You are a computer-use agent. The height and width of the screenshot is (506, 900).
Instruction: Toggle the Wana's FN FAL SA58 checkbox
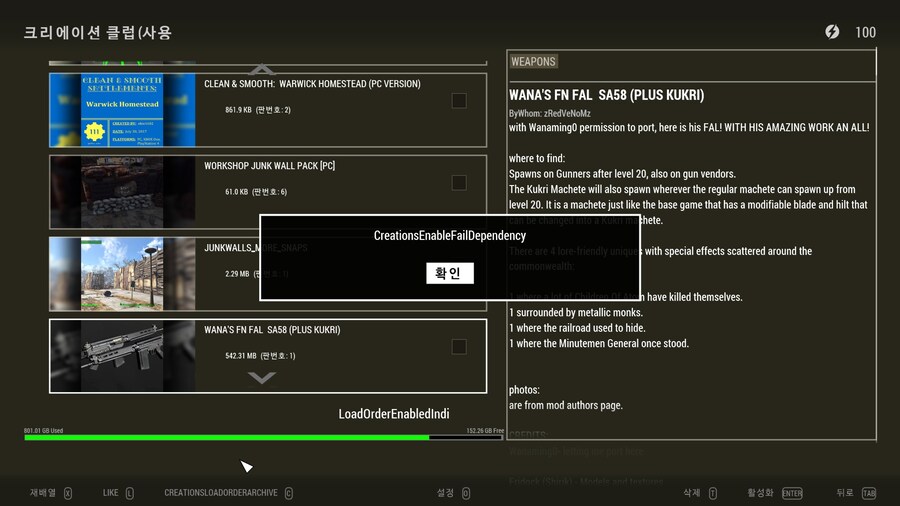point(459,347)
